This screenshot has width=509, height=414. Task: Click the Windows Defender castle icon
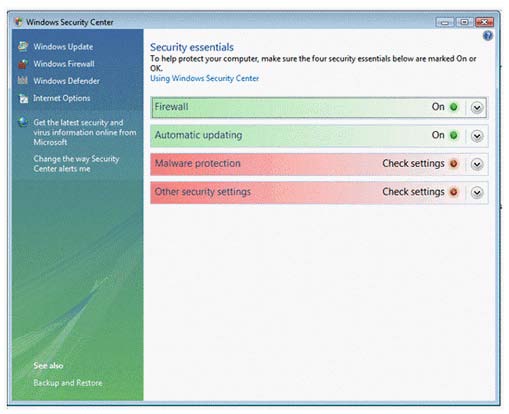[22, 80]
